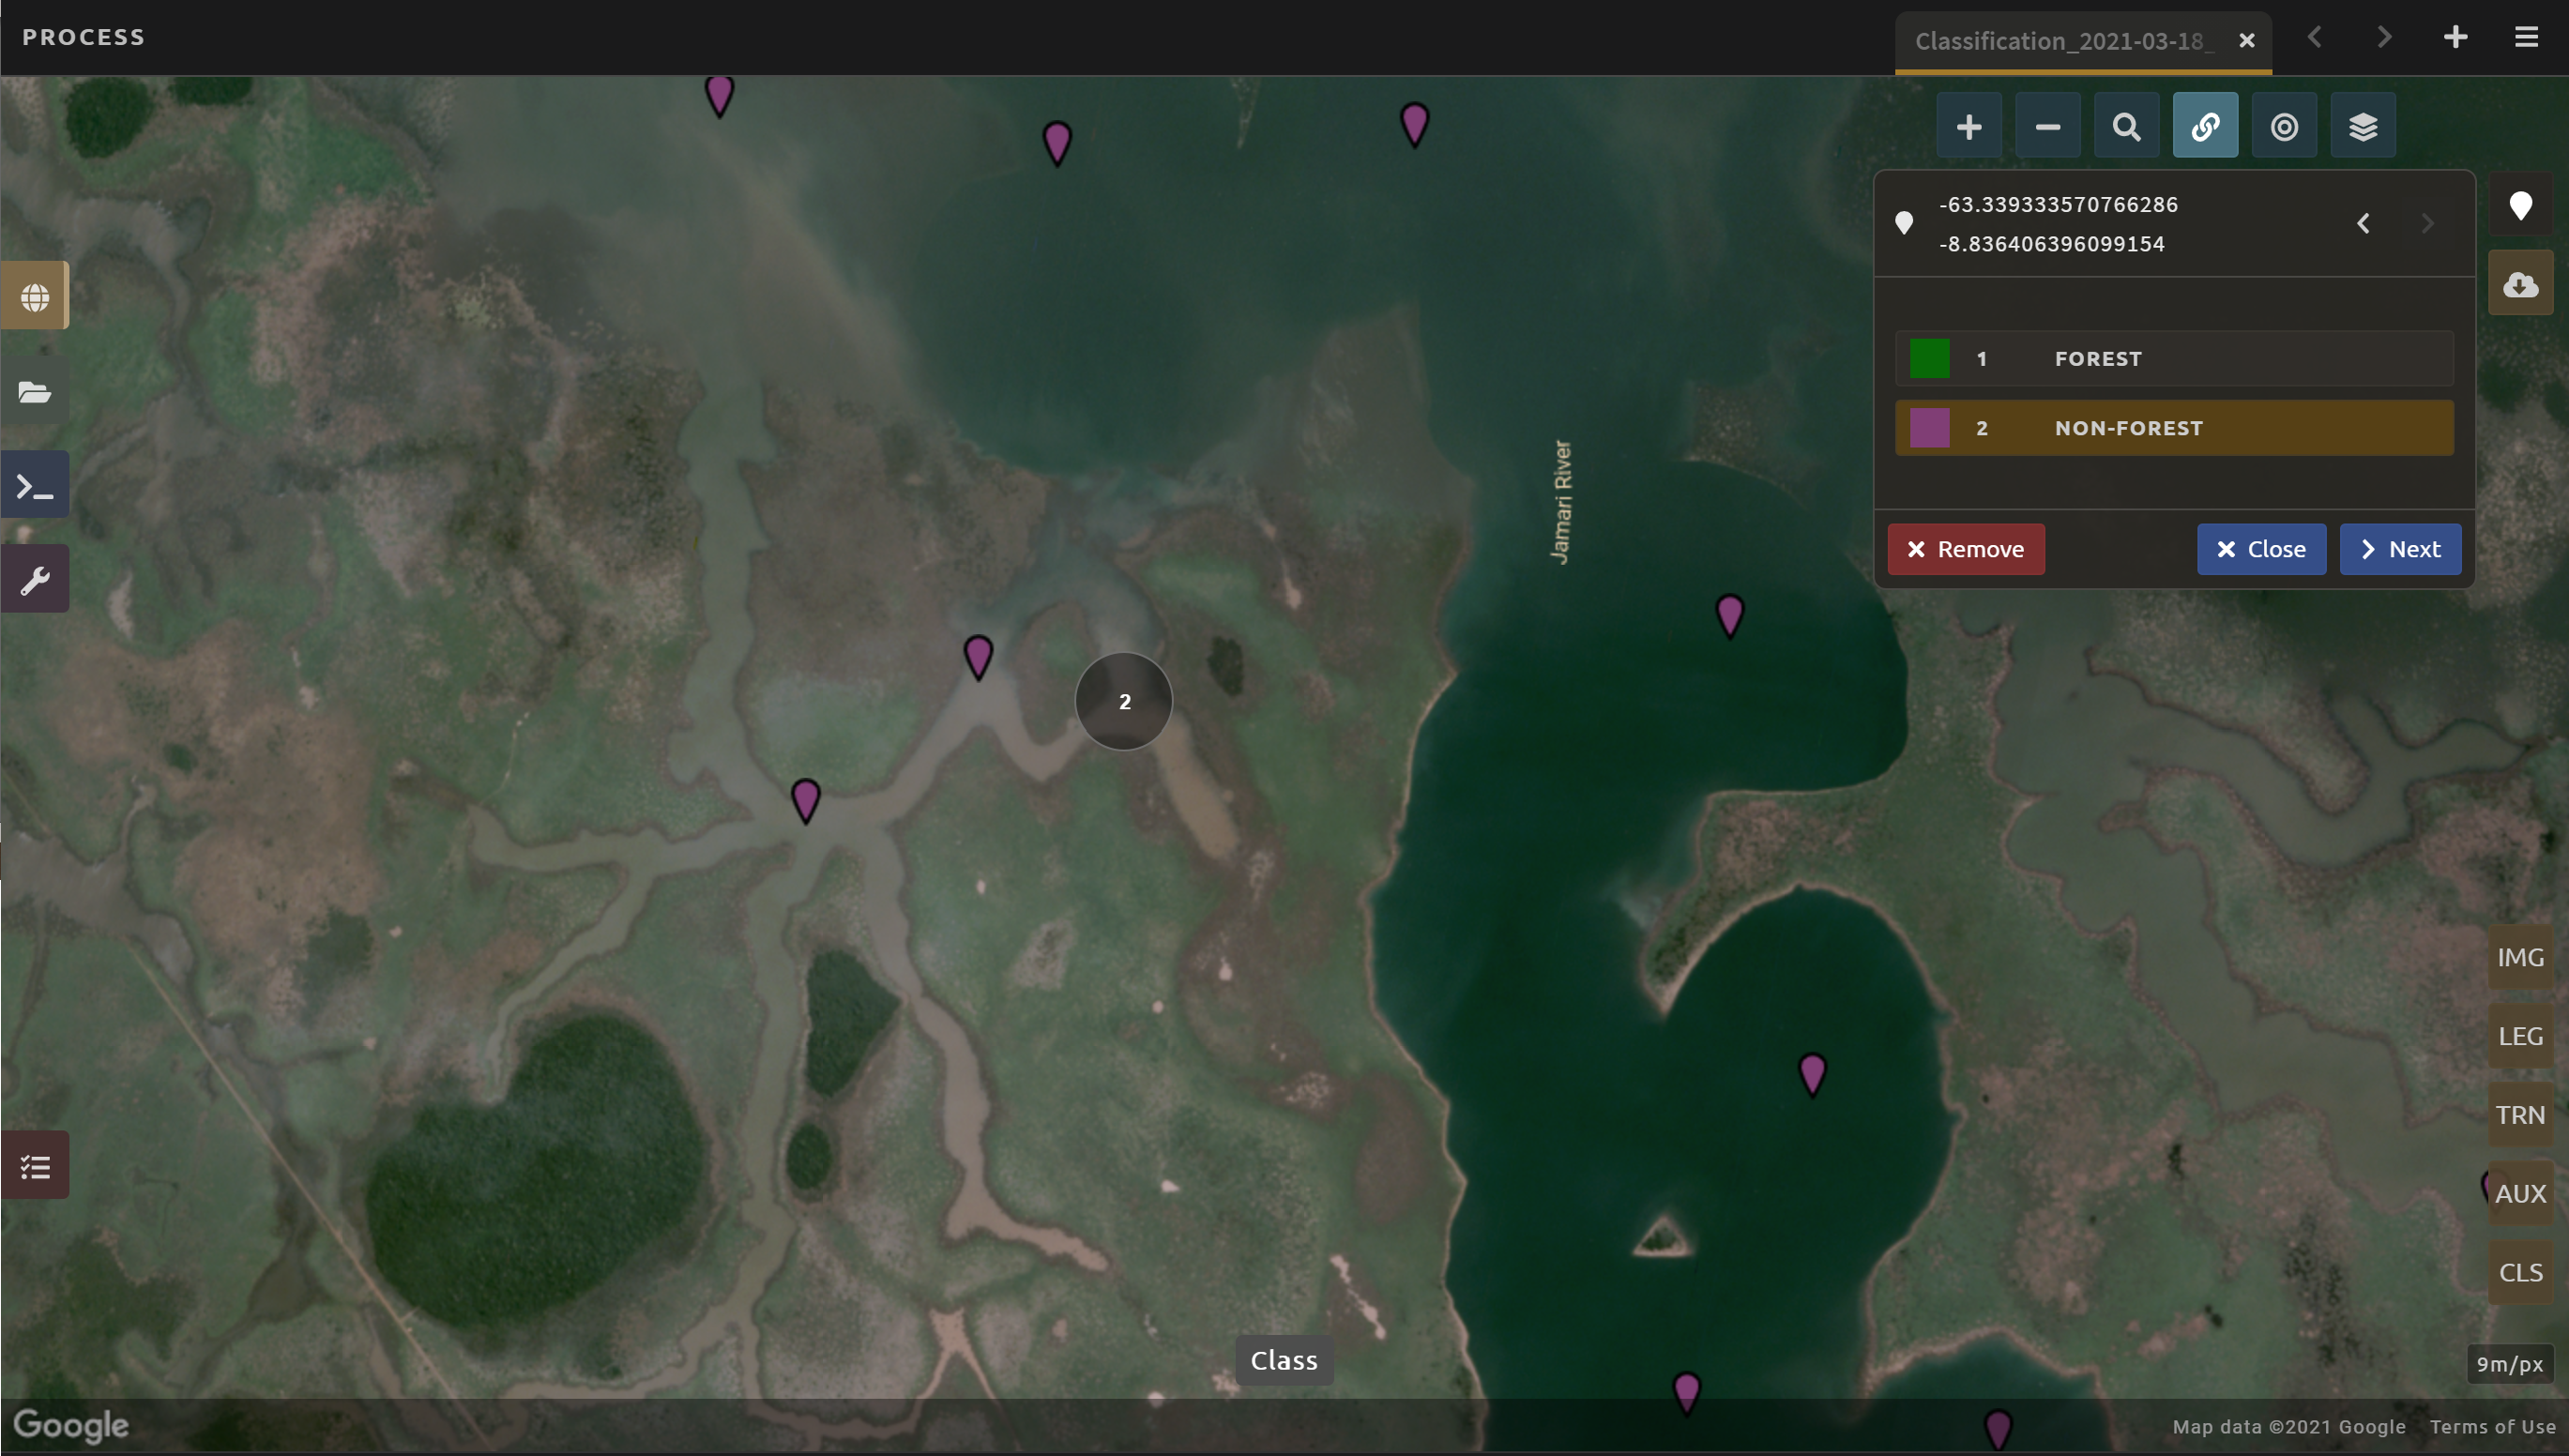The width and height of the screenshot is (2569, 1456).
Task: Open the wrench settings sidebar icon
Action: click(35, 580)
